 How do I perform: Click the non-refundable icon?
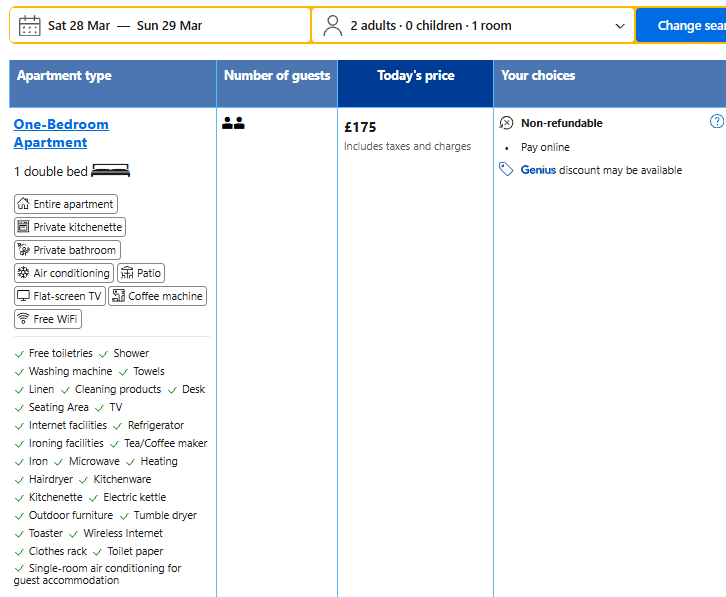[506, 123]
